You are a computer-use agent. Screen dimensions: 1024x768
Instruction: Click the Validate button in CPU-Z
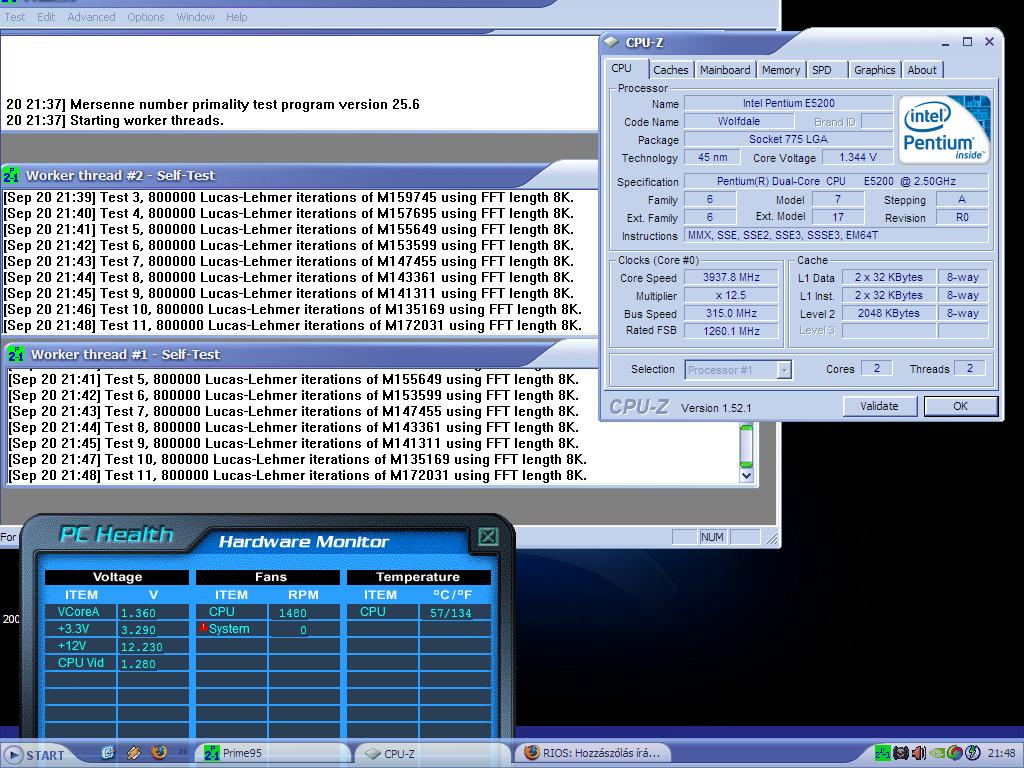(879, 406)
